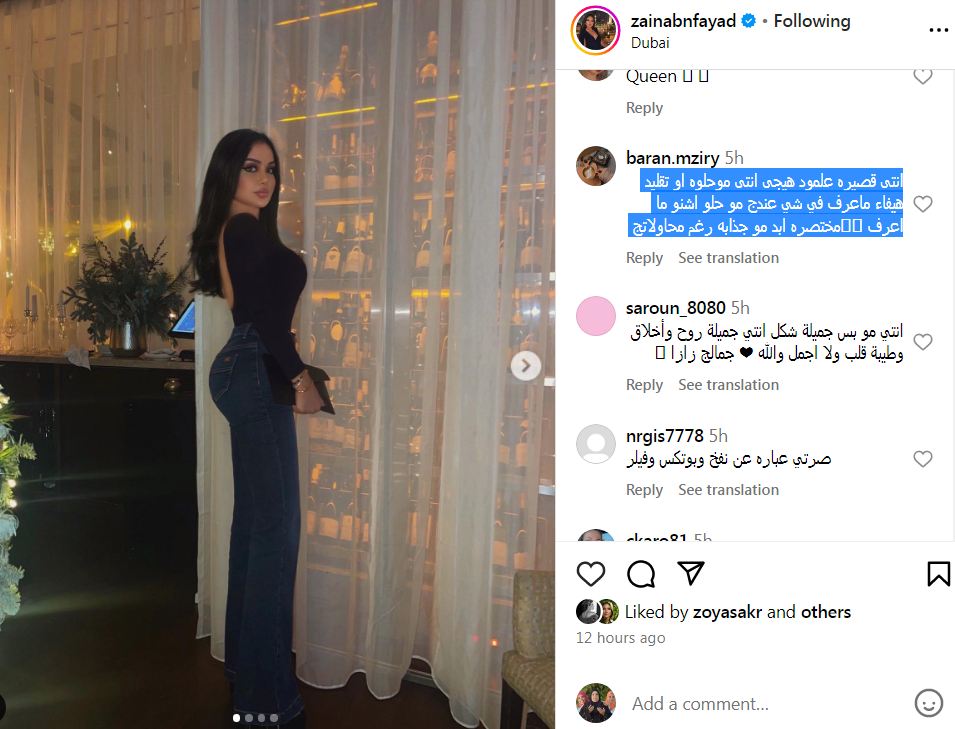
Task: Like the post with heart icon
Action: pos(590,574)
